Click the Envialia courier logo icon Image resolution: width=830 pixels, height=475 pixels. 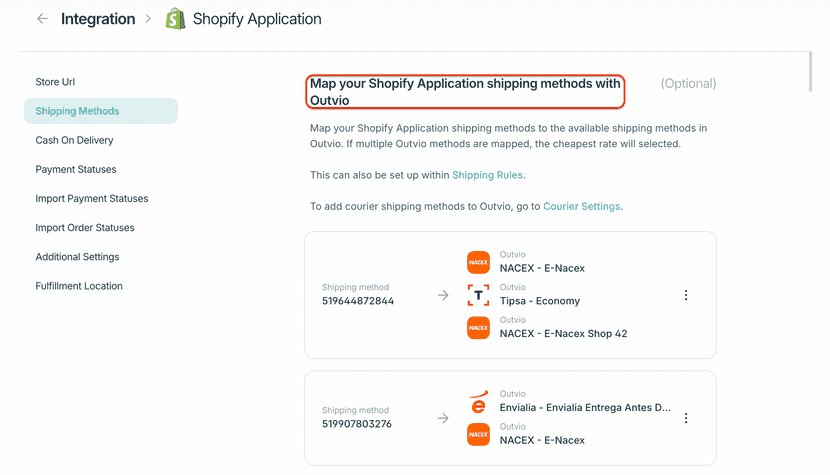478,401
